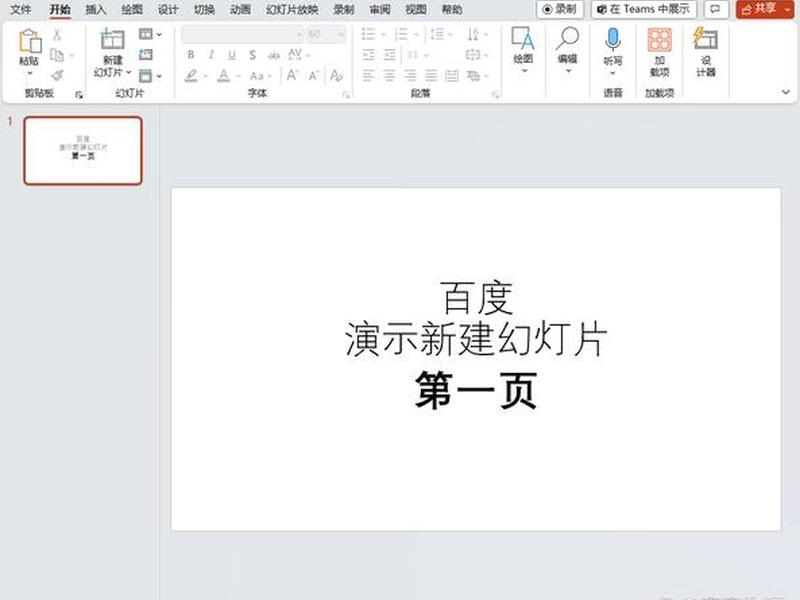Viewport: 800px width, 600px height.
Task: Start Dictate (听写) with the microphone
Action: click(613, 53)
